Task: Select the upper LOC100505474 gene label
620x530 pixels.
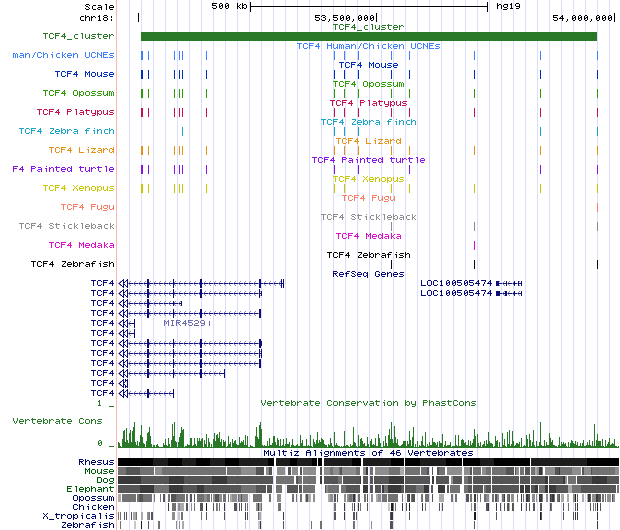Action: (x=456, y=284)
